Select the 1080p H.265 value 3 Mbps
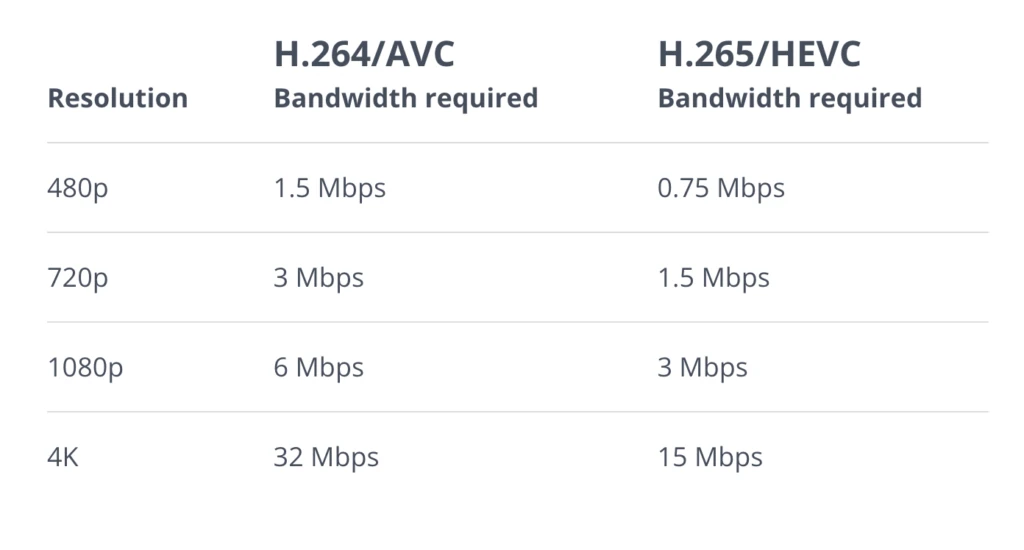 702,368
